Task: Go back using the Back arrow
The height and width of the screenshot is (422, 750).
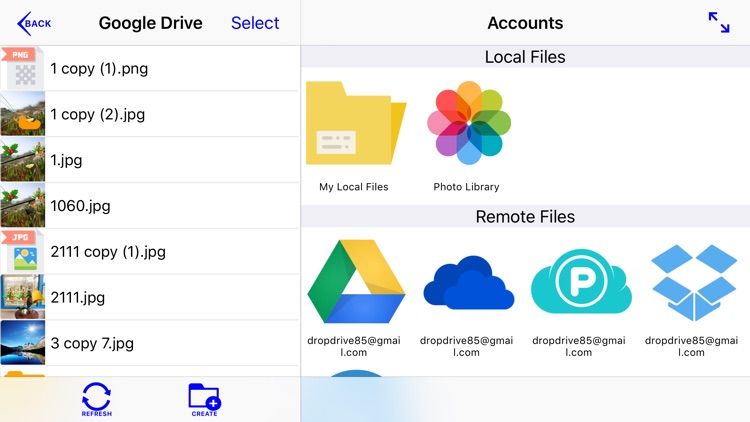Action: coord(34,23)
